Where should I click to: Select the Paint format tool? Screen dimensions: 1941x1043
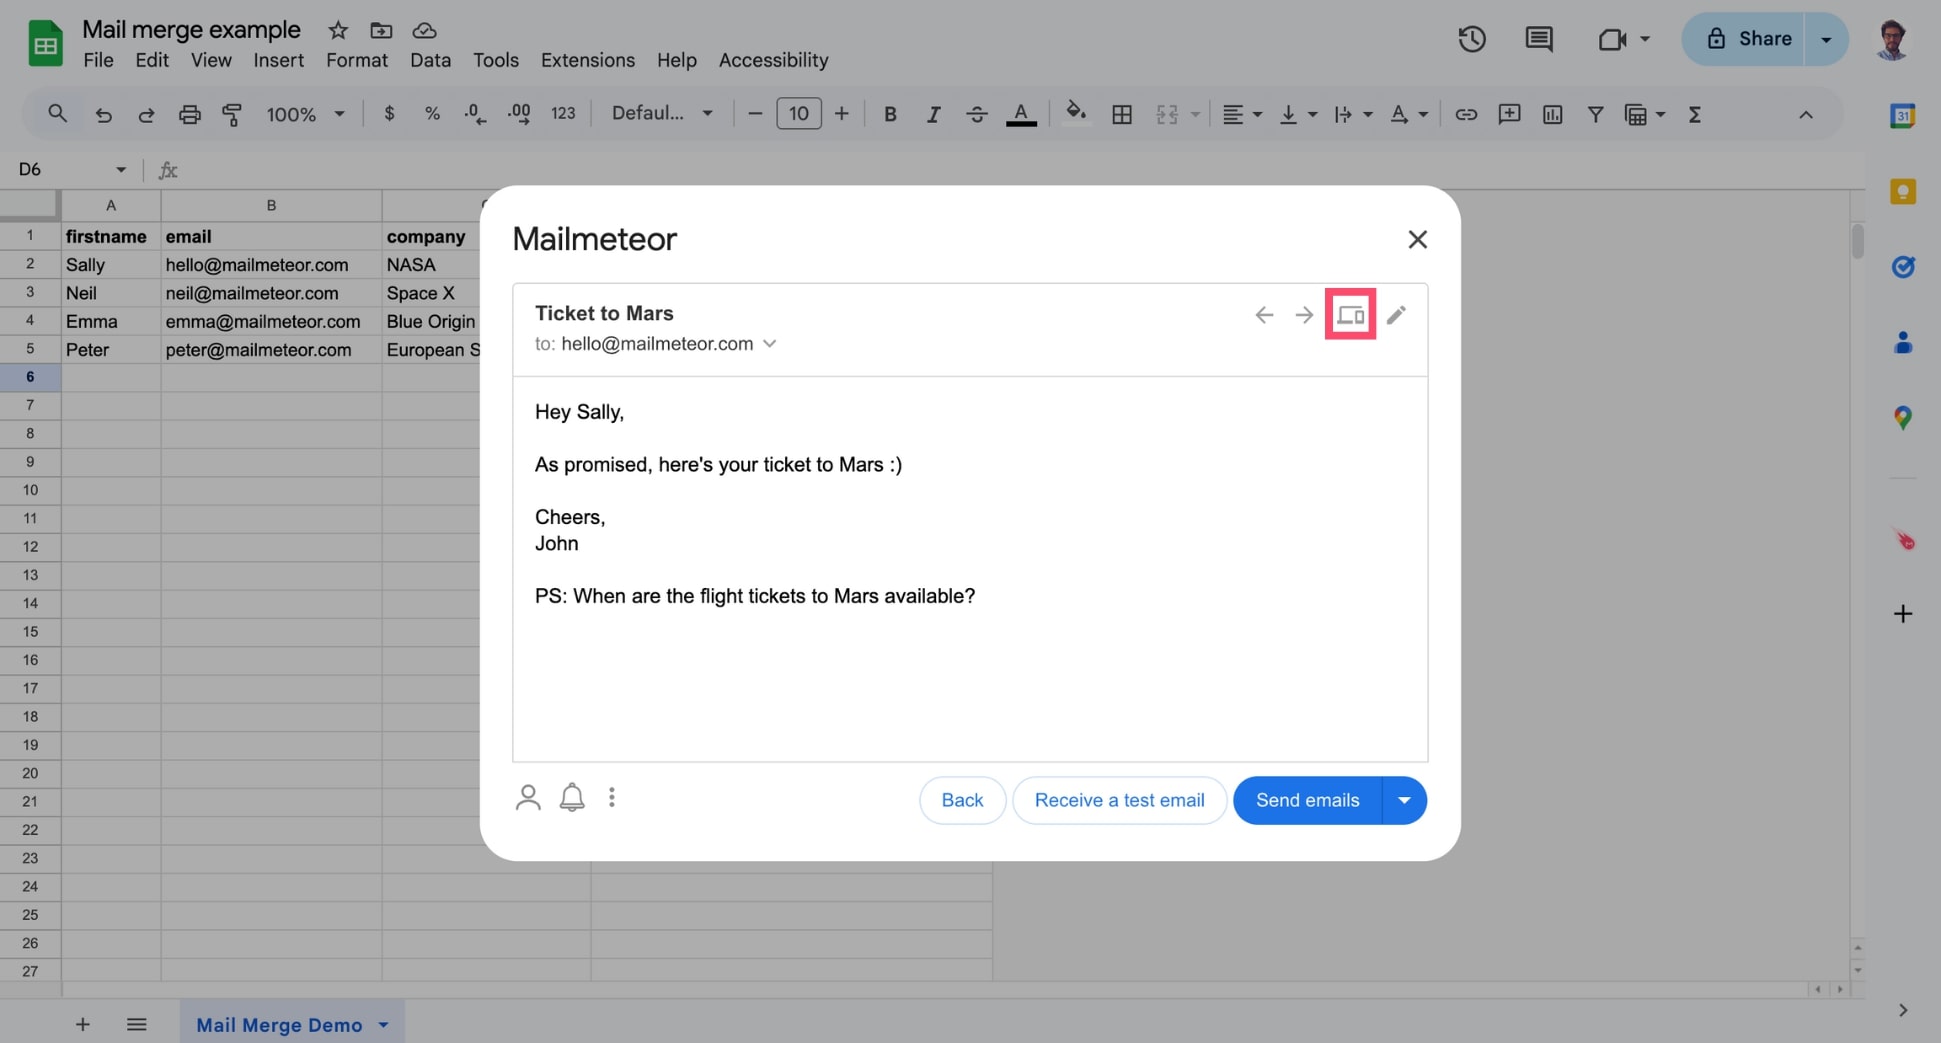(232, 114)
